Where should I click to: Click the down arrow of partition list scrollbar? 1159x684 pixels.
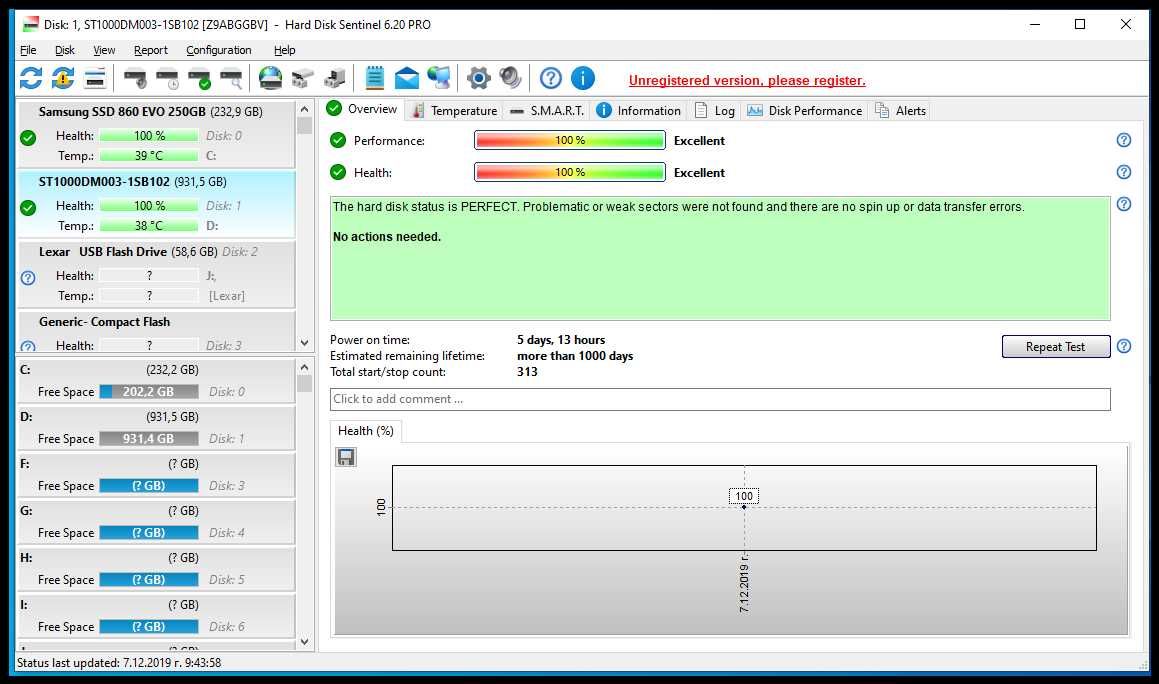(305, 642)
